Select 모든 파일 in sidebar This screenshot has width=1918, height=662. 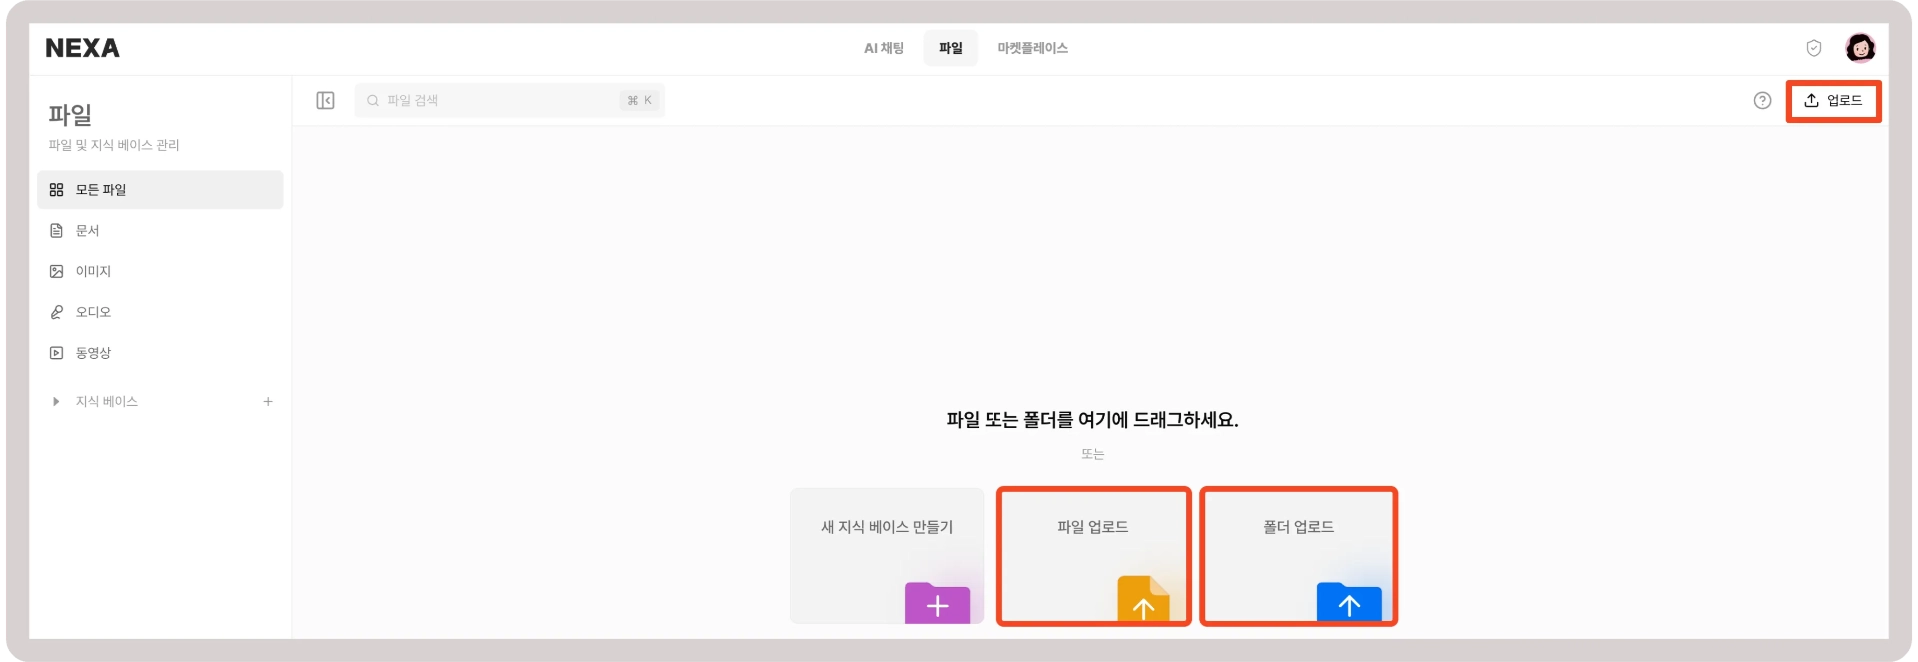(x=160, y=189)
